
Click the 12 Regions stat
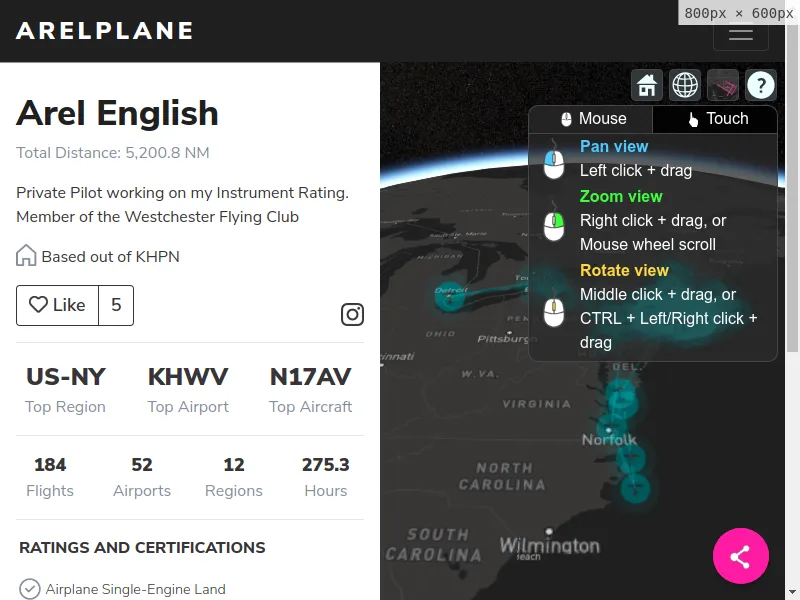[234, 477]
